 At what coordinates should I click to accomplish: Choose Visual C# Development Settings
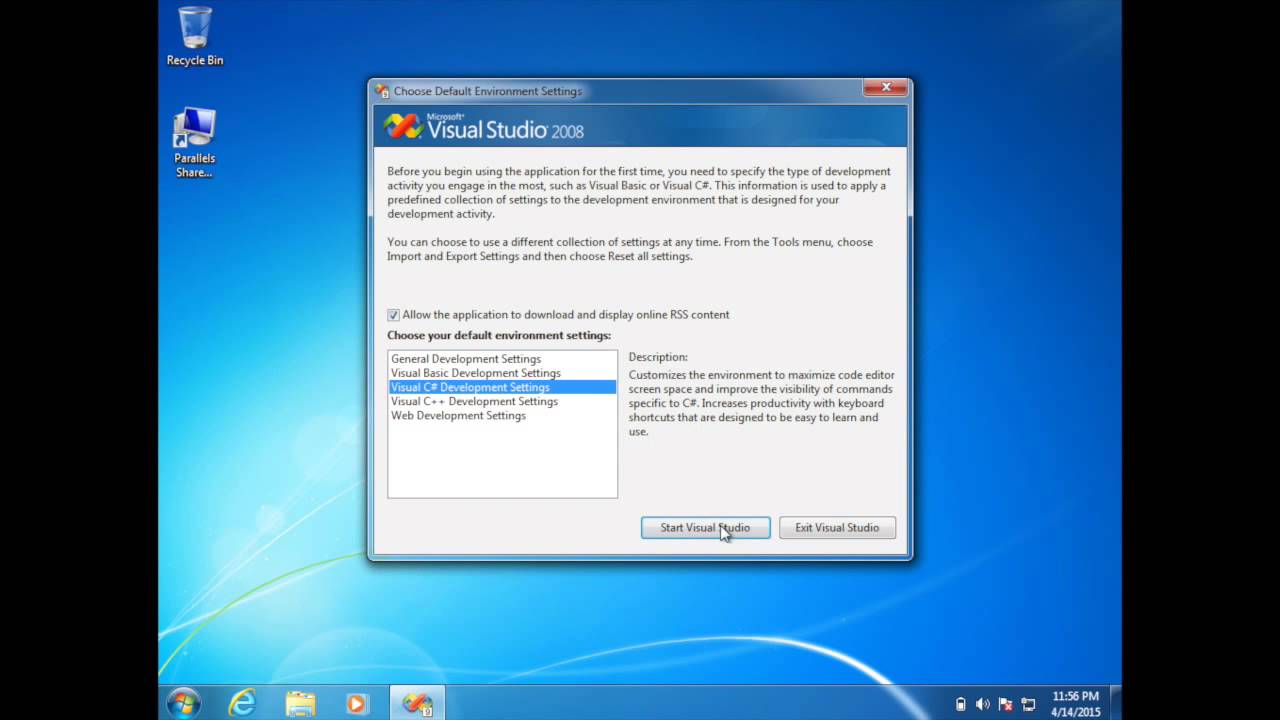point(502,387)
